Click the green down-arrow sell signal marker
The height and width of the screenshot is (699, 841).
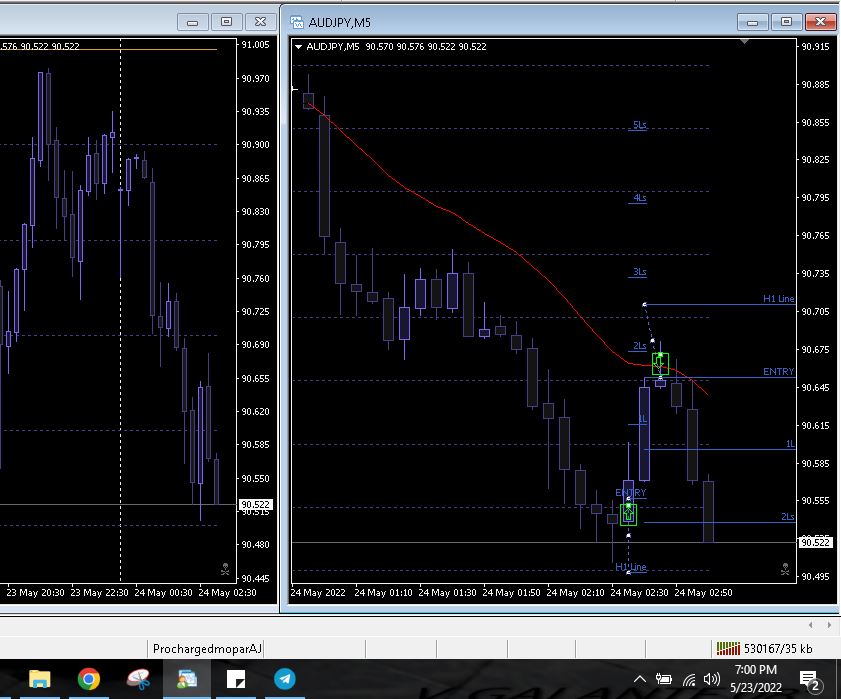point(660,363)
